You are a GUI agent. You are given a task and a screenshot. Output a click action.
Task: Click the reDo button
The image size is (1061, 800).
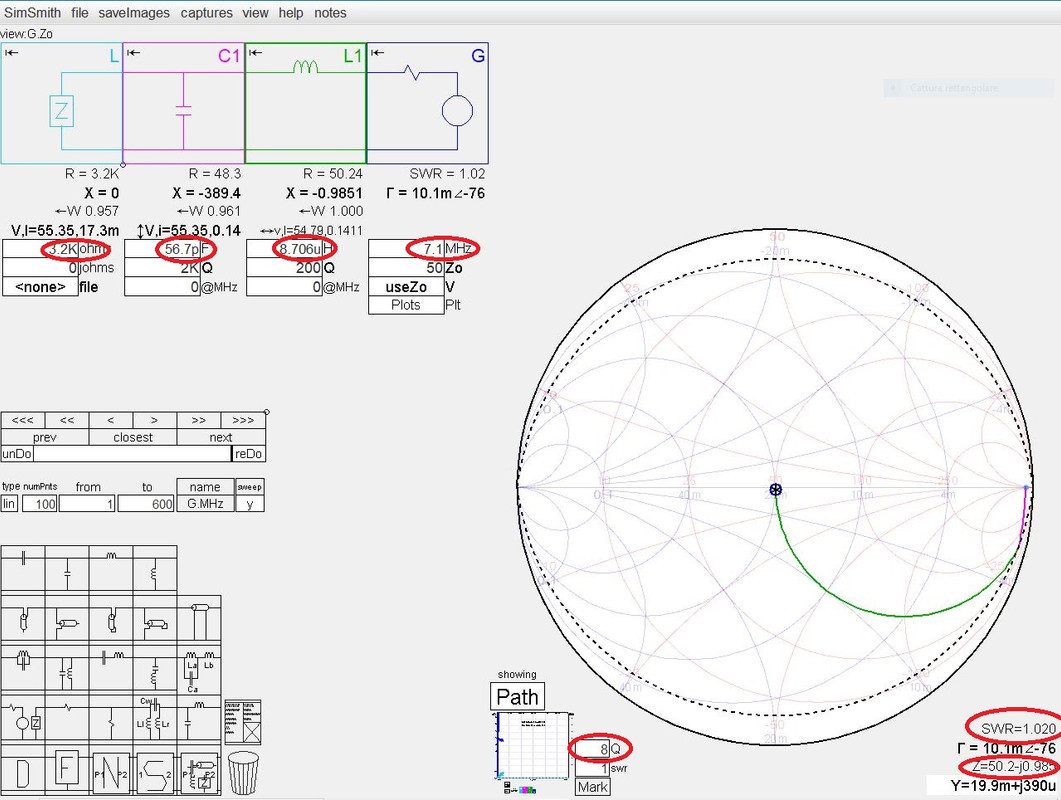click(248, 453)
